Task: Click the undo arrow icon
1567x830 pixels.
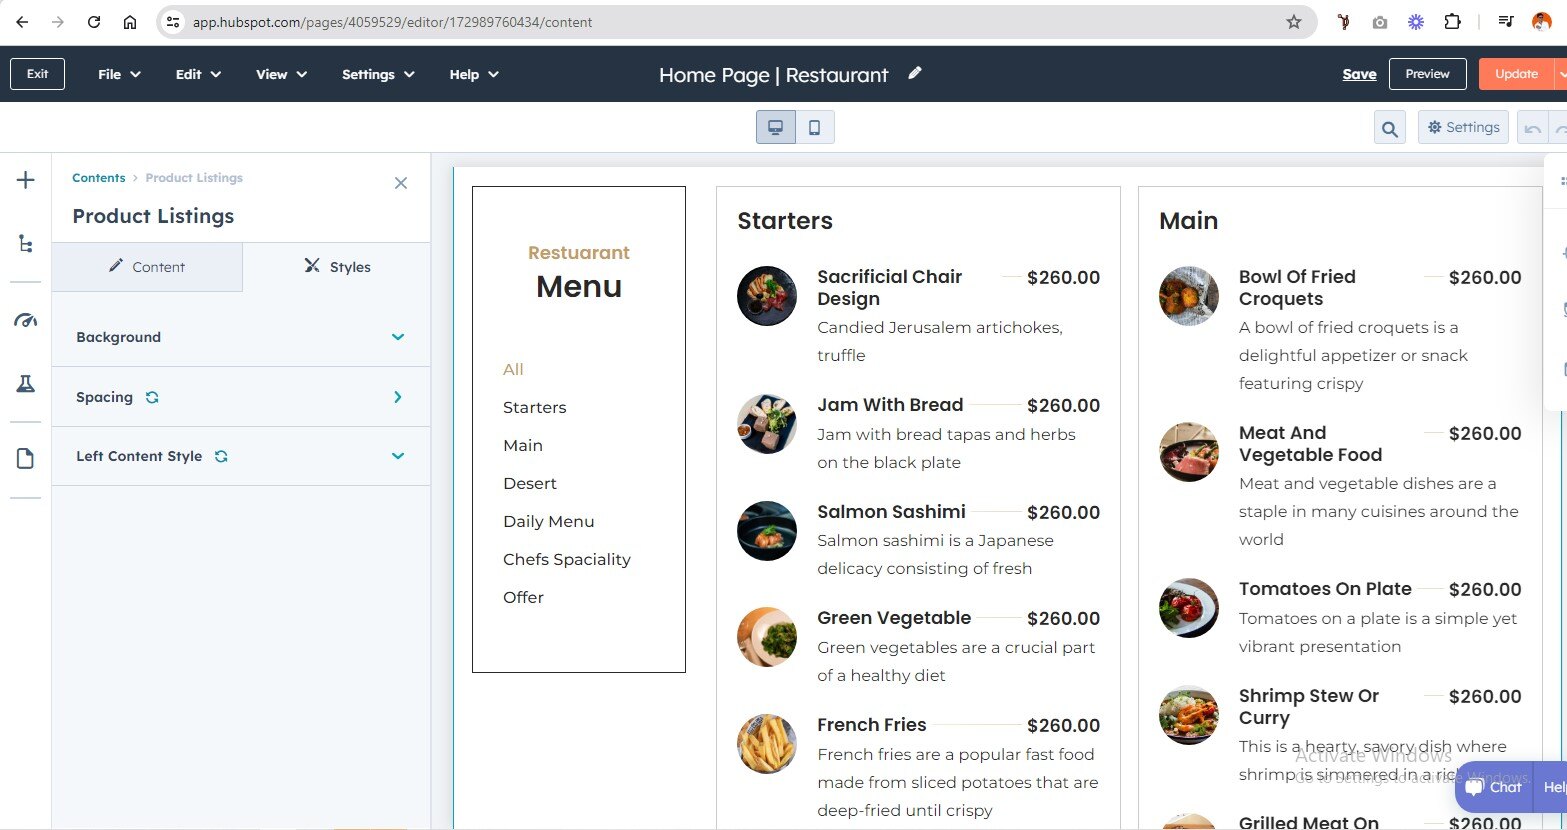Action: 1532,128
